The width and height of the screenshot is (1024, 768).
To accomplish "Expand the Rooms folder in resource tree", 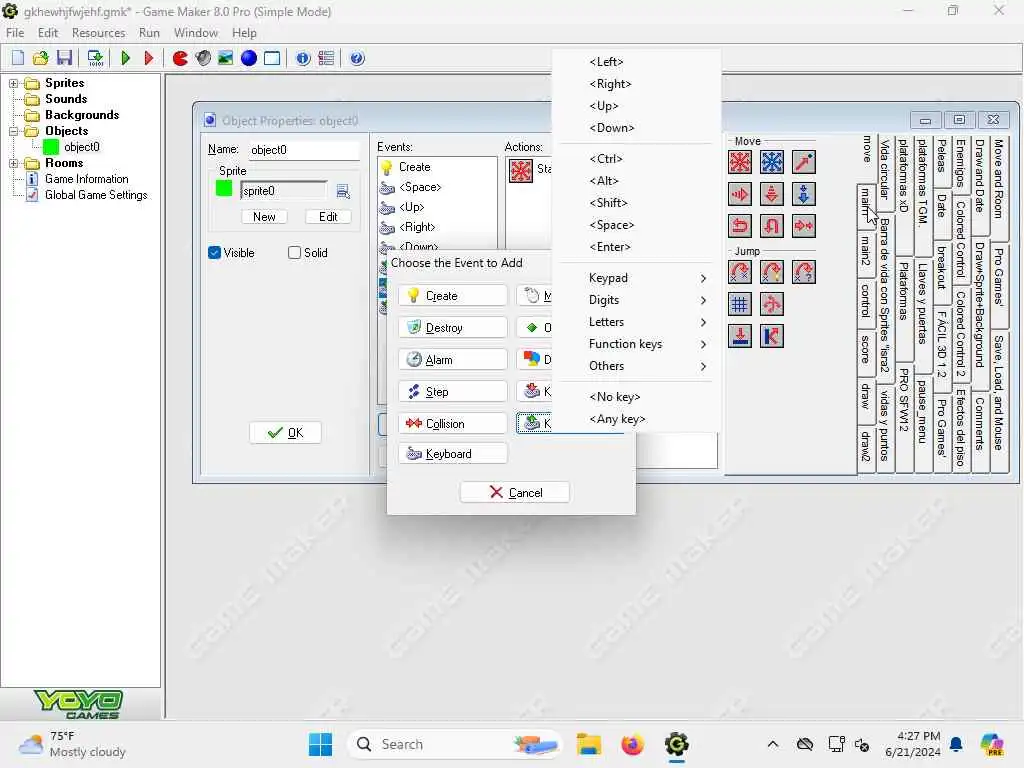I will [x=13, y=163].
